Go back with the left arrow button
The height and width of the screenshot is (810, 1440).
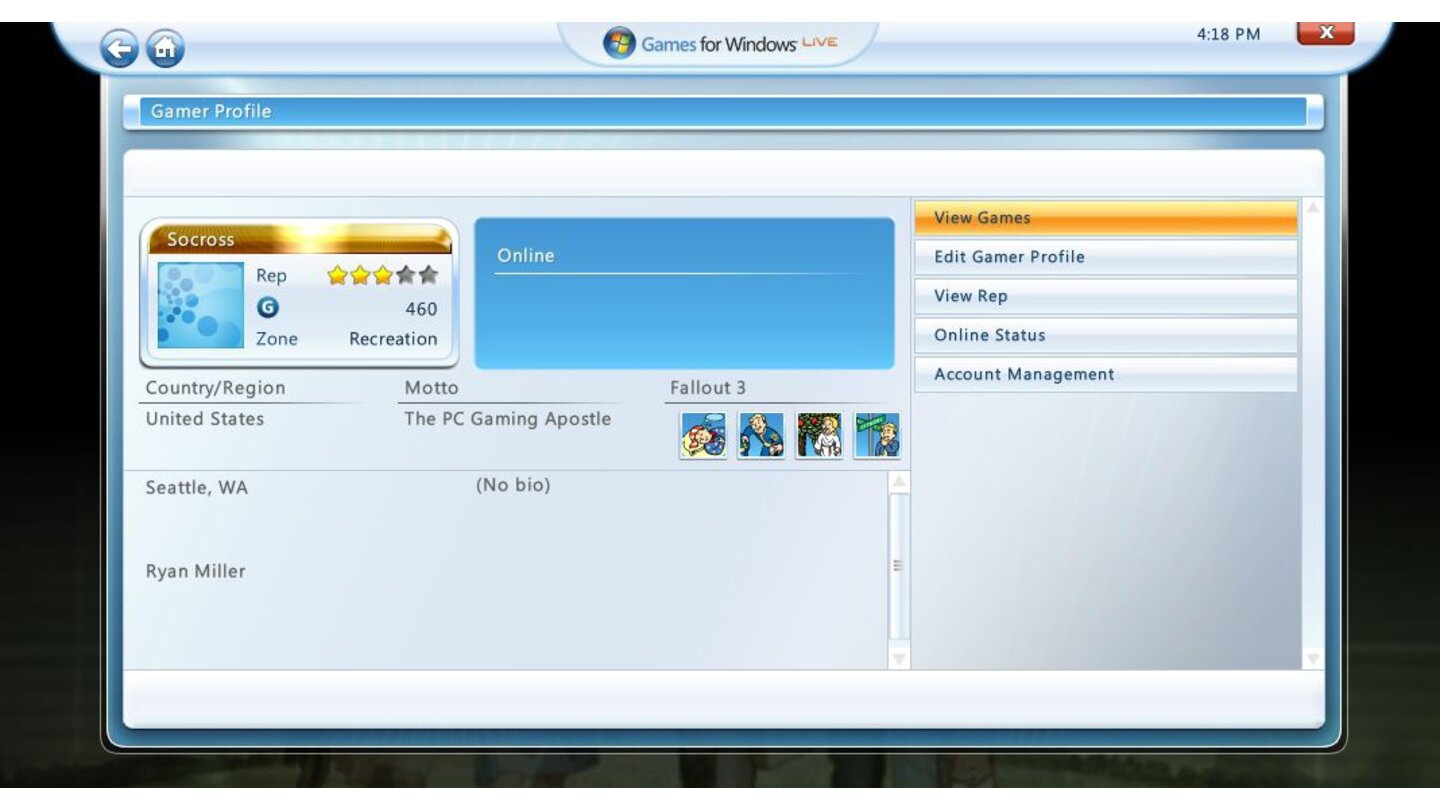pyautogui.click(x=120, y=48)
